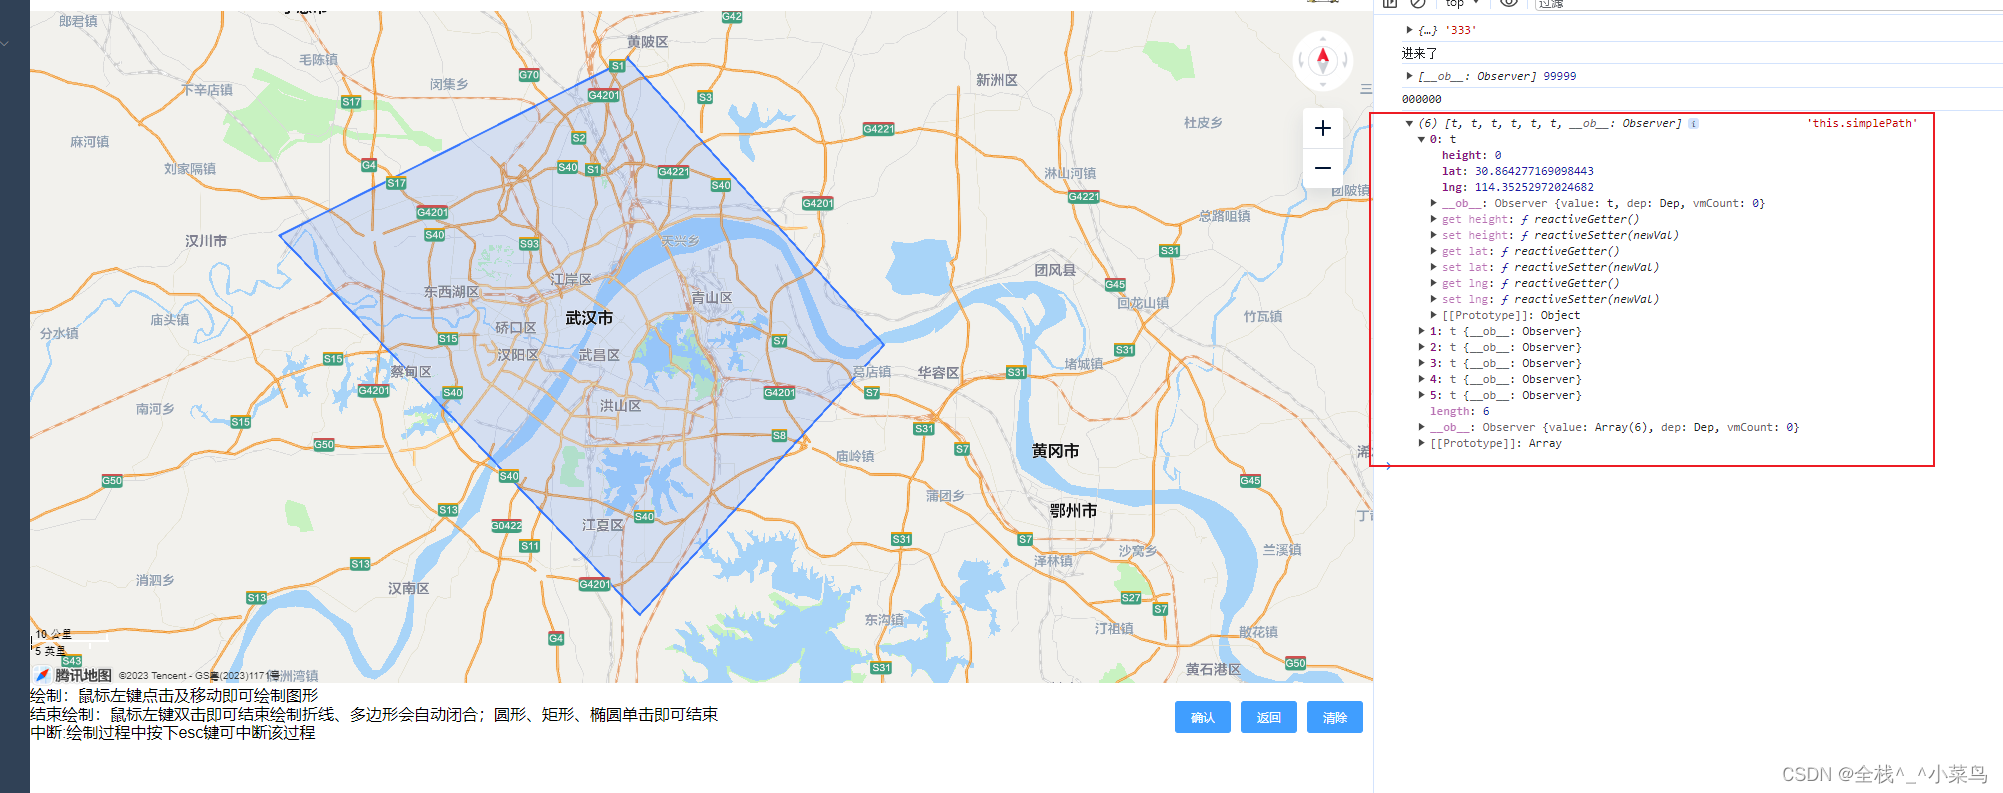
Task: Focus the console filter input field
Action: 1768,4
